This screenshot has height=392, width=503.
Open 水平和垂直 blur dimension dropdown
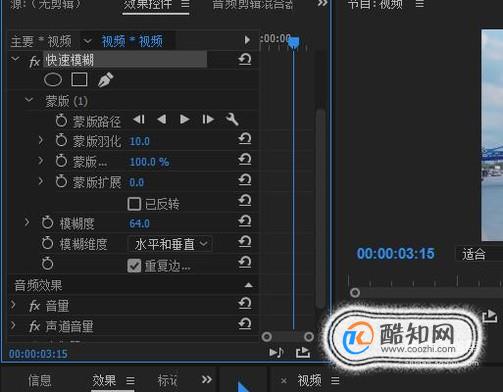[170, 244]
